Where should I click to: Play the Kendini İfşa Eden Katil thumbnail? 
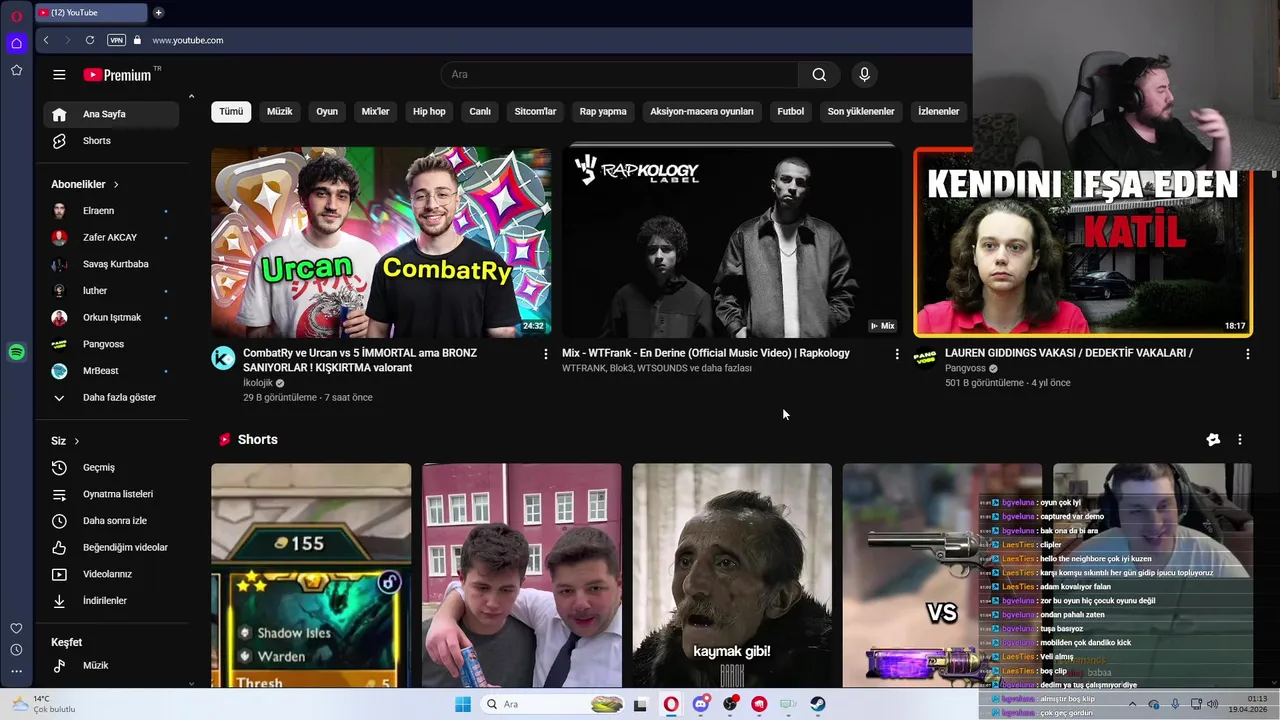1082,243
